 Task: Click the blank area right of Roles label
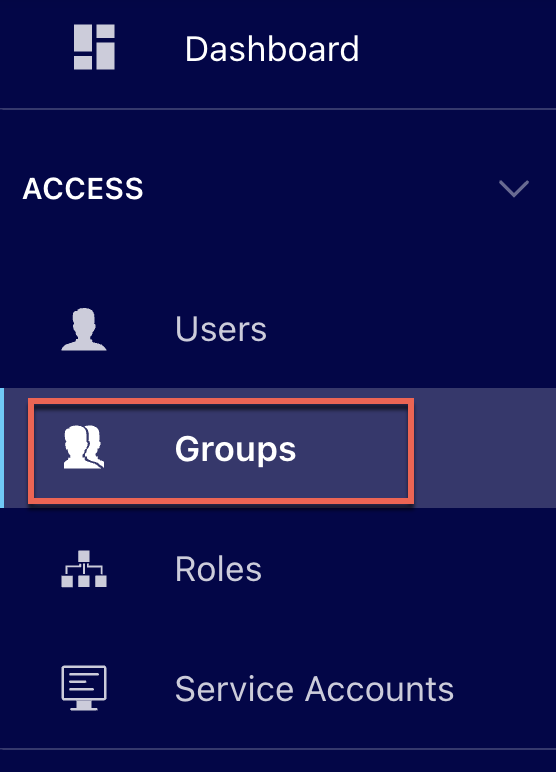pos(409,569)
